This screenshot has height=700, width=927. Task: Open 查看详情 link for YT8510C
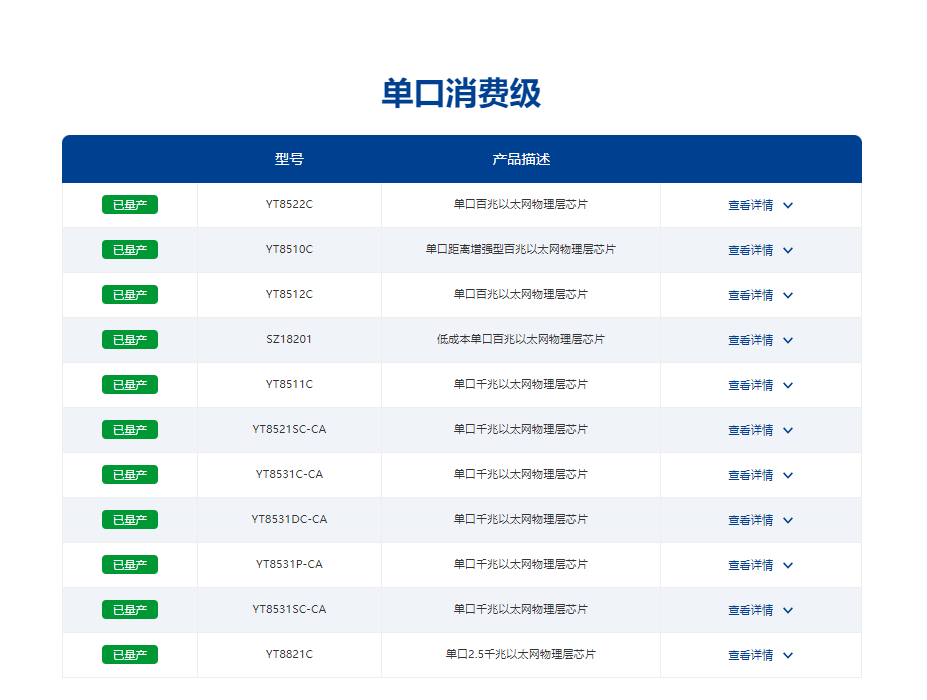[750, 250]
